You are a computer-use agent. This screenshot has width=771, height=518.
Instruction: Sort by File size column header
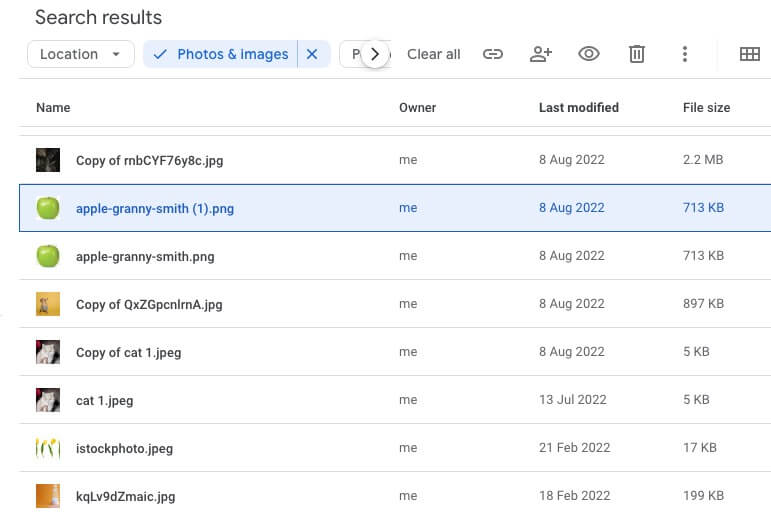point(706,107)
